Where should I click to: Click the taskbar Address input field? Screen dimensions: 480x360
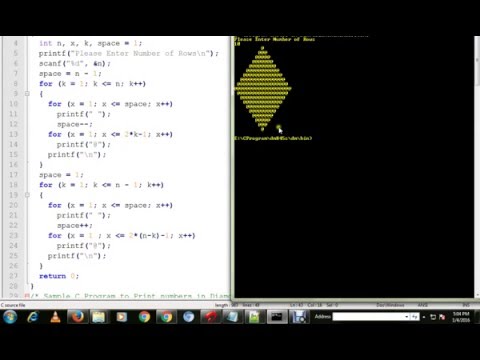point(368,317)
